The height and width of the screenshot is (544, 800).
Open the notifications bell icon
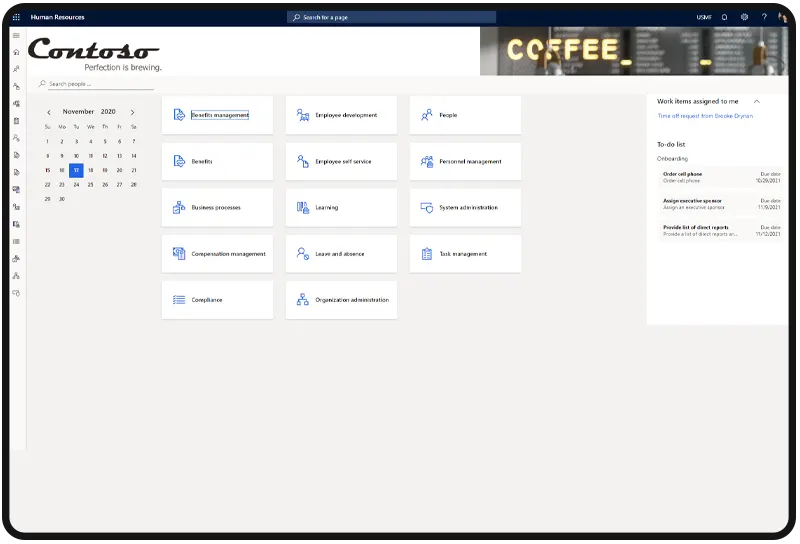[724, 17]
